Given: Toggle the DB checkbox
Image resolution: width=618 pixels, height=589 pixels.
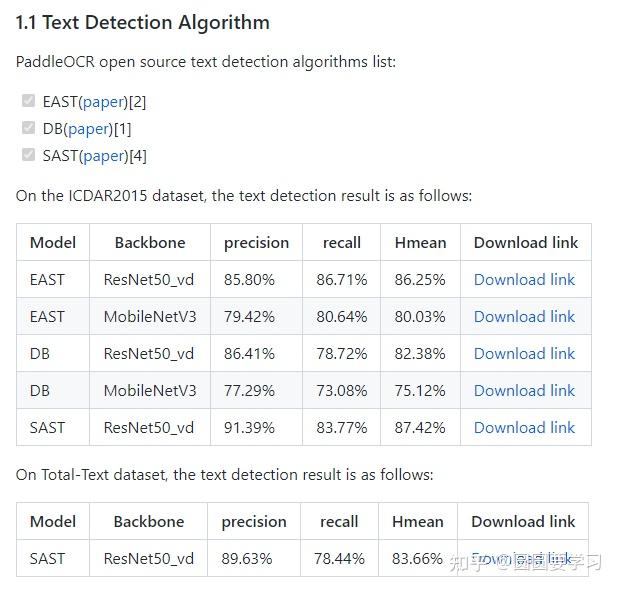Looking at the screenshot, I should (28, 128).
